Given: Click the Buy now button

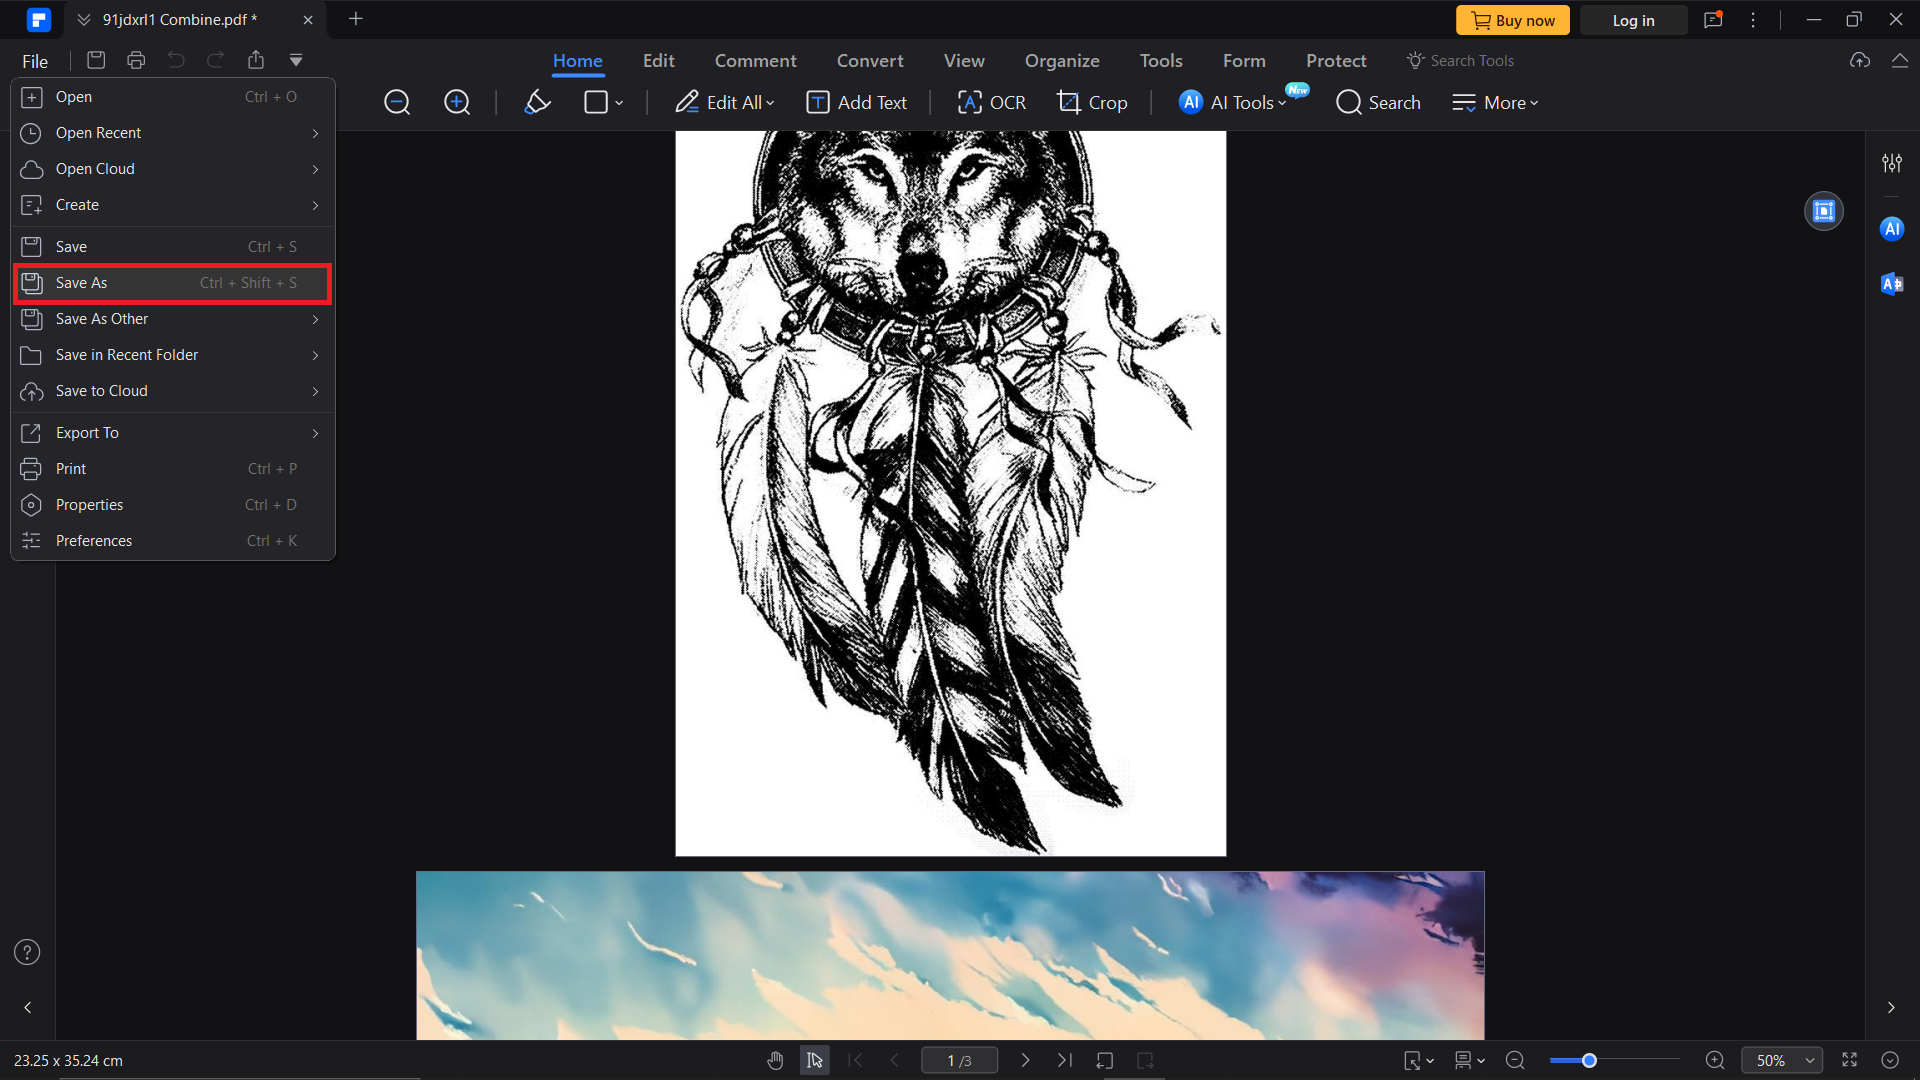Looking at the screenshot, I should pos(1512,20).
